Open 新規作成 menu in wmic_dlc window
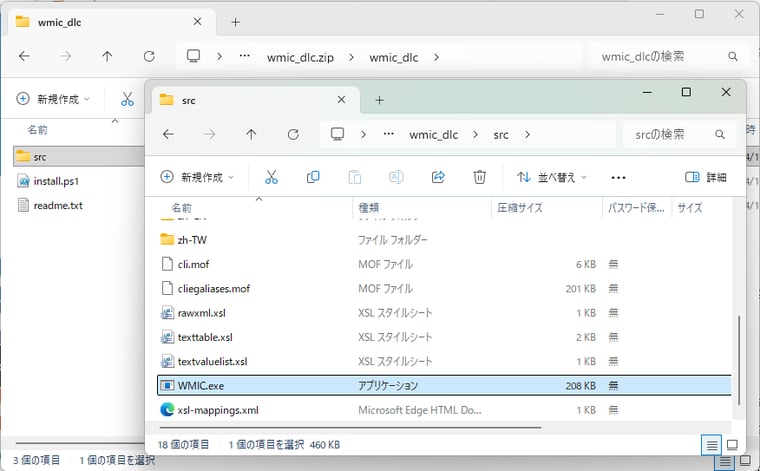 point(53,99)
